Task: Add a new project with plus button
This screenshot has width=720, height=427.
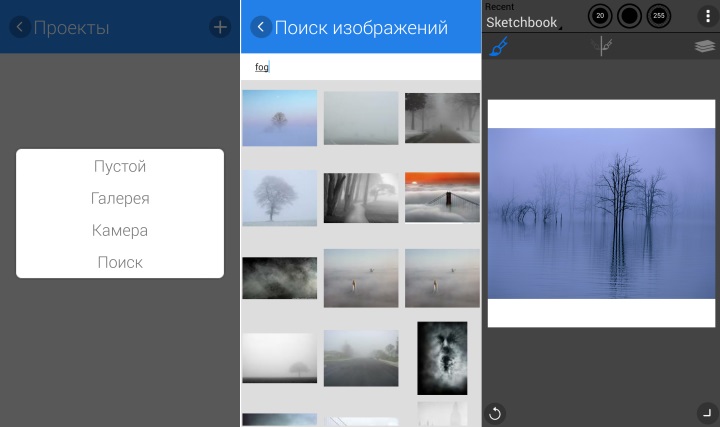Action: click(220, 27)
